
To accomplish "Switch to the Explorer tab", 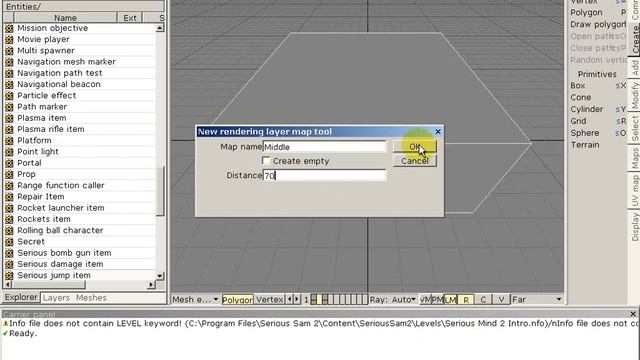I will tap(21, 297).
